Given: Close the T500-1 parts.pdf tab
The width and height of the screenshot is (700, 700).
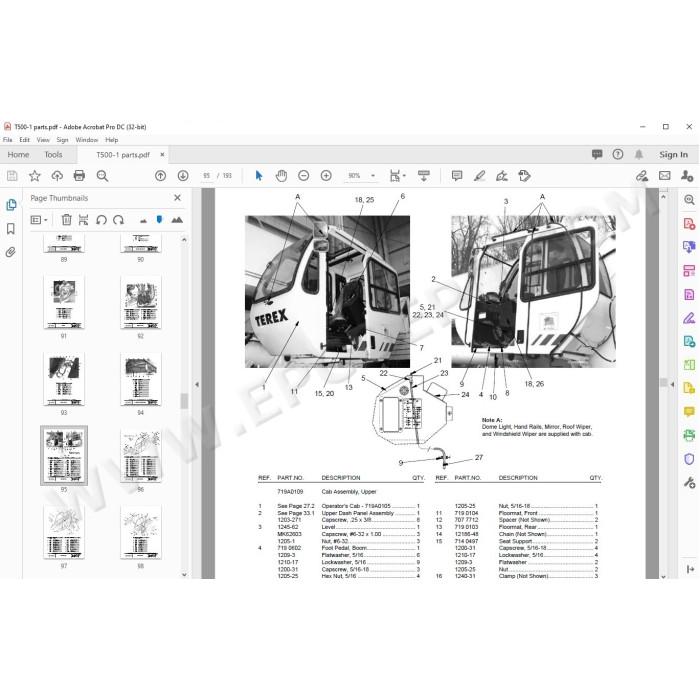Looking at the screenshot, I should click(x=162, y=154).
